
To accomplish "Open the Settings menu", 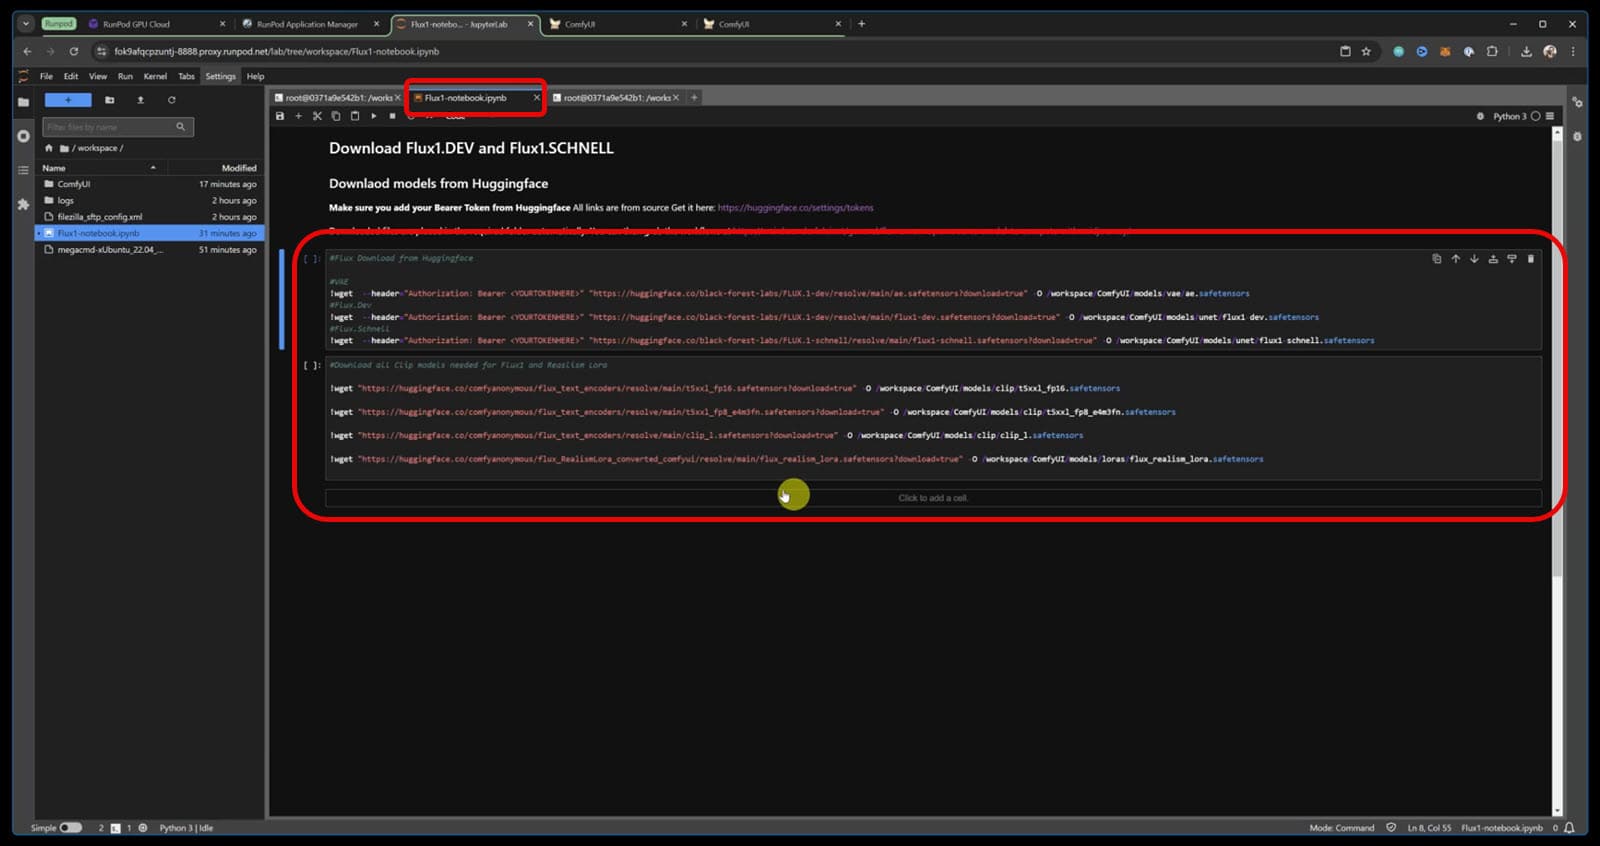I will [221, 76].
